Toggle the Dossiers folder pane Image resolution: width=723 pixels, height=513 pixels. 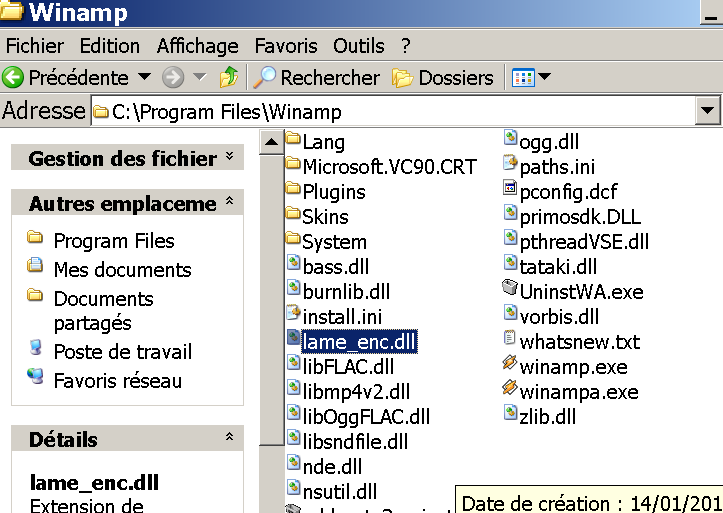(x=443, y=77)
